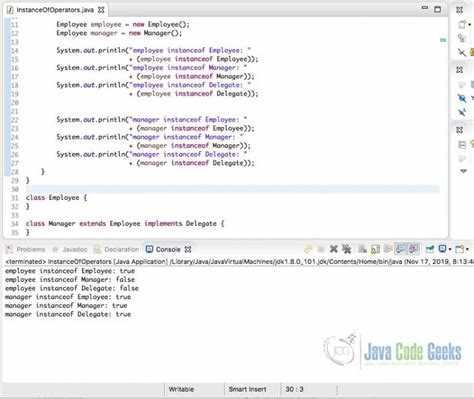Click cursor position 30 : 3 in status bar
Screen dimensions: 474x399
[x=294, y=389]
